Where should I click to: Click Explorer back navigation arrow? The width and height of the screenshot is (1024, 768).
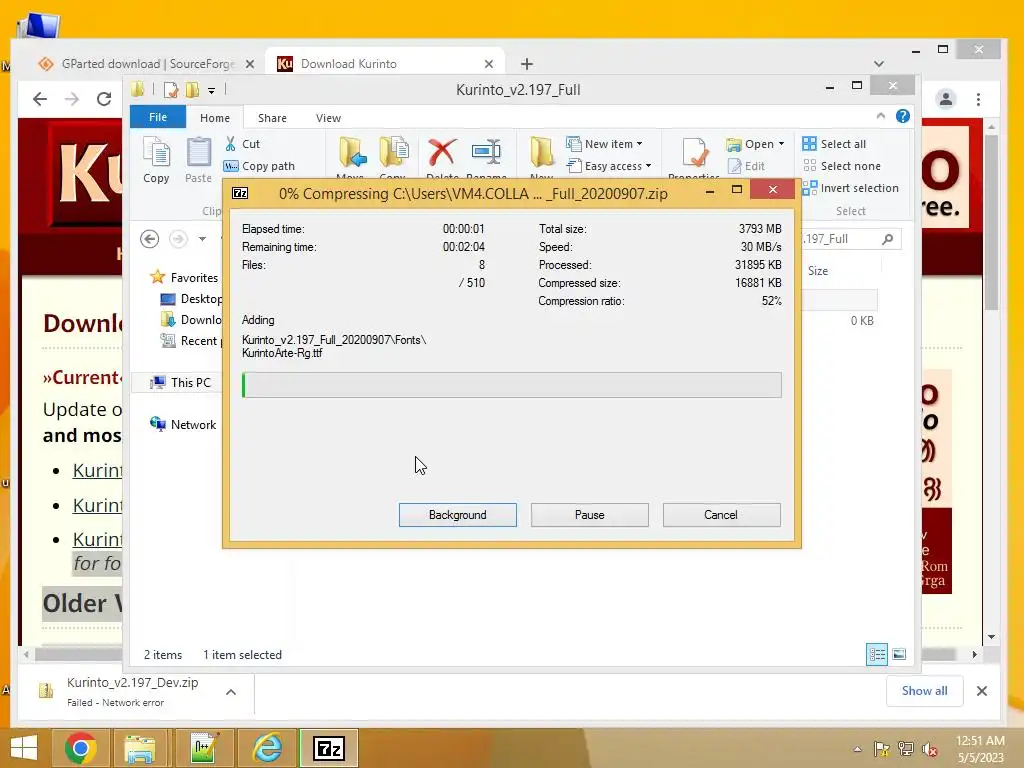click(150, 239)
